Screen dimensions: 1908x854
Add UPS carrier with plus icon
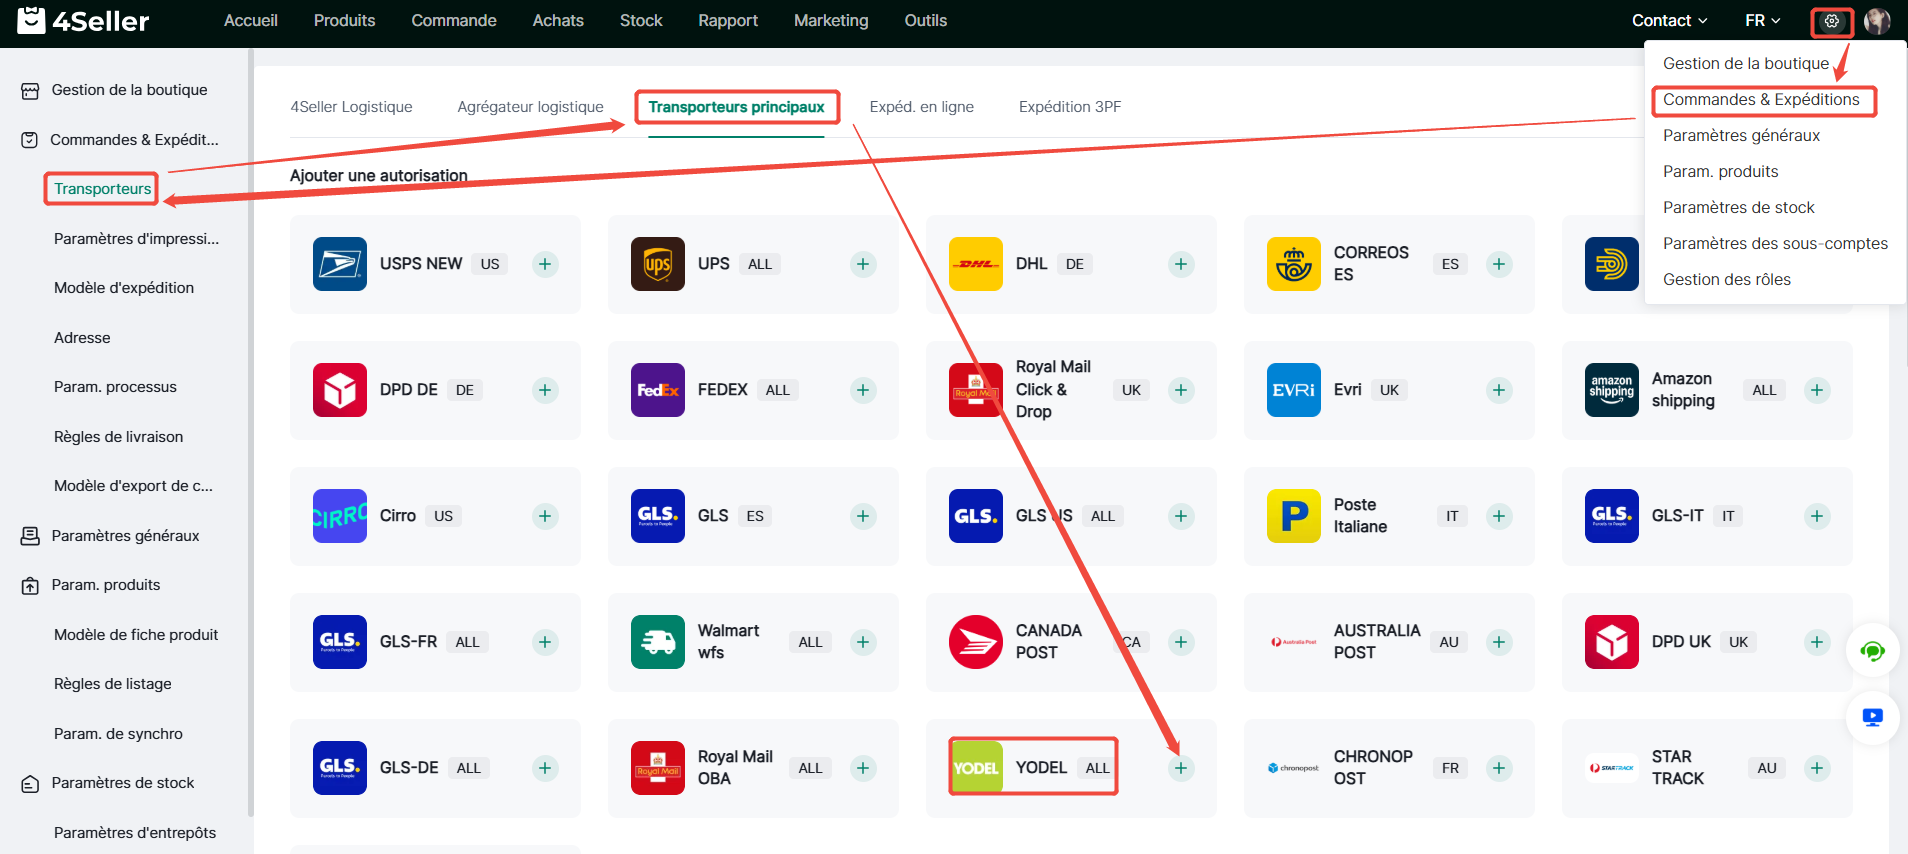coord(863,264)
